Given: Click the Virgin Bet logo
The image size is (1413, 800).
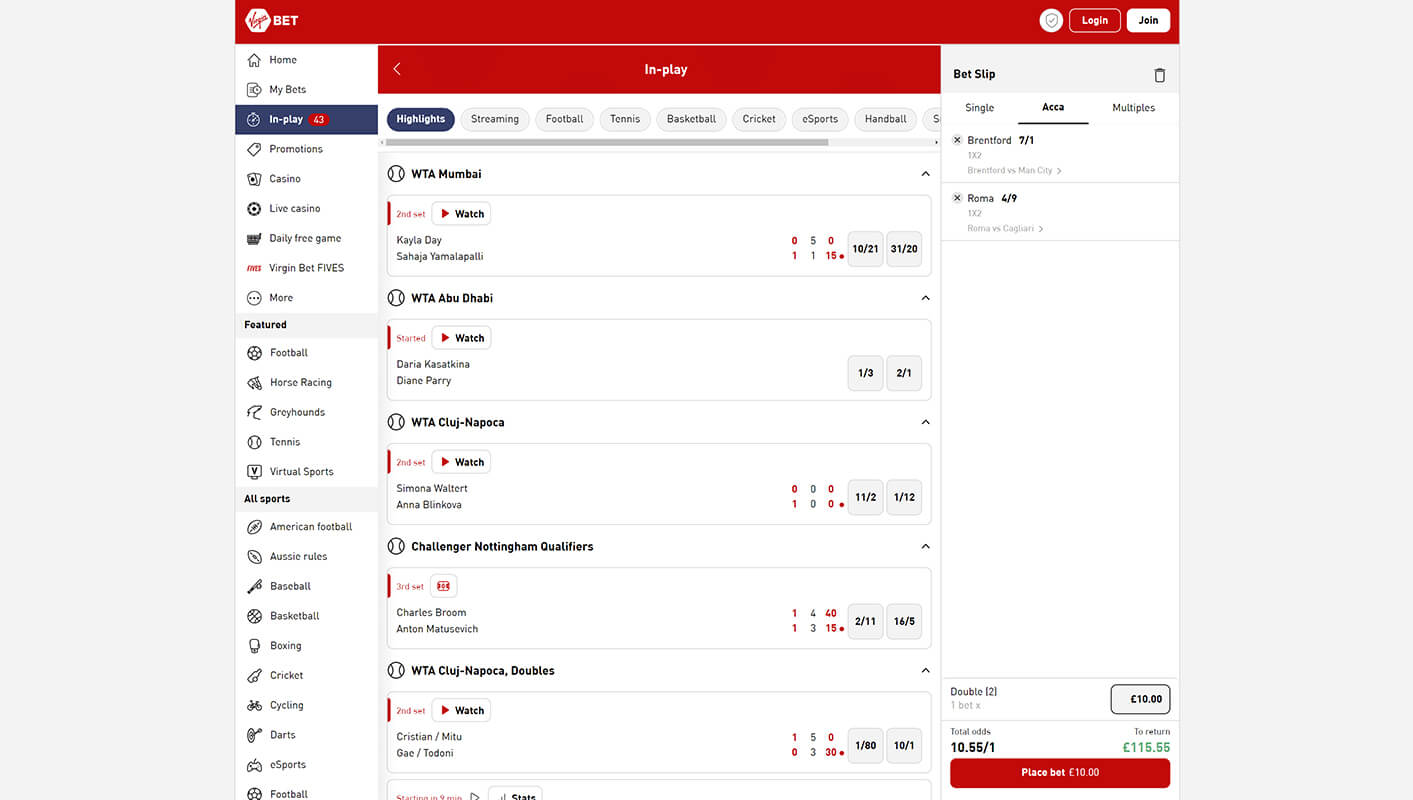Looking at the screenshot, I should click(x=271, y=20).
